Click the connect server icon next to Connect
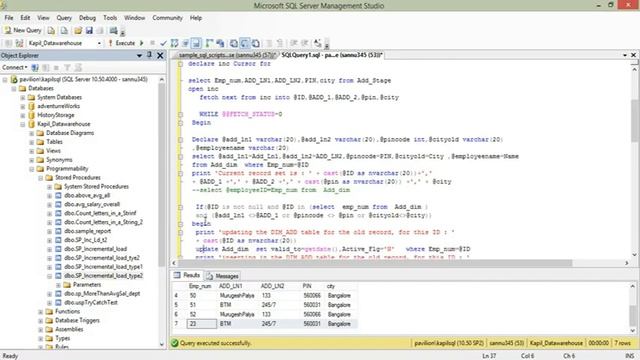 [35, 67]
